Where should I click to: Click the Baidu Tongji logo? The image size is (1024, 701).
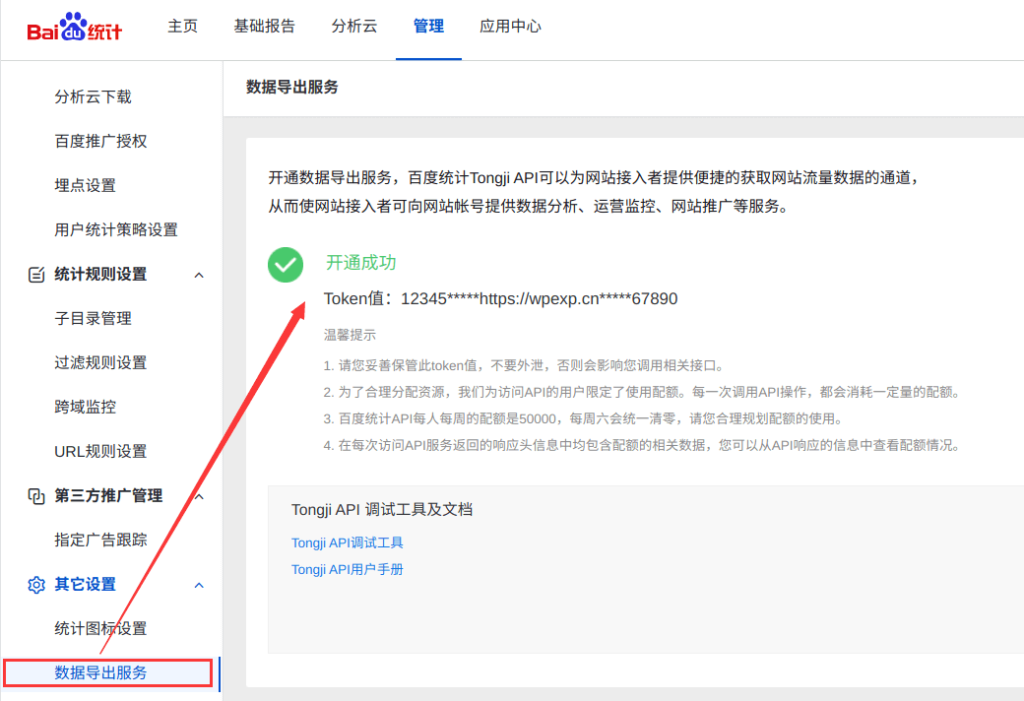(x=75, y=27)
